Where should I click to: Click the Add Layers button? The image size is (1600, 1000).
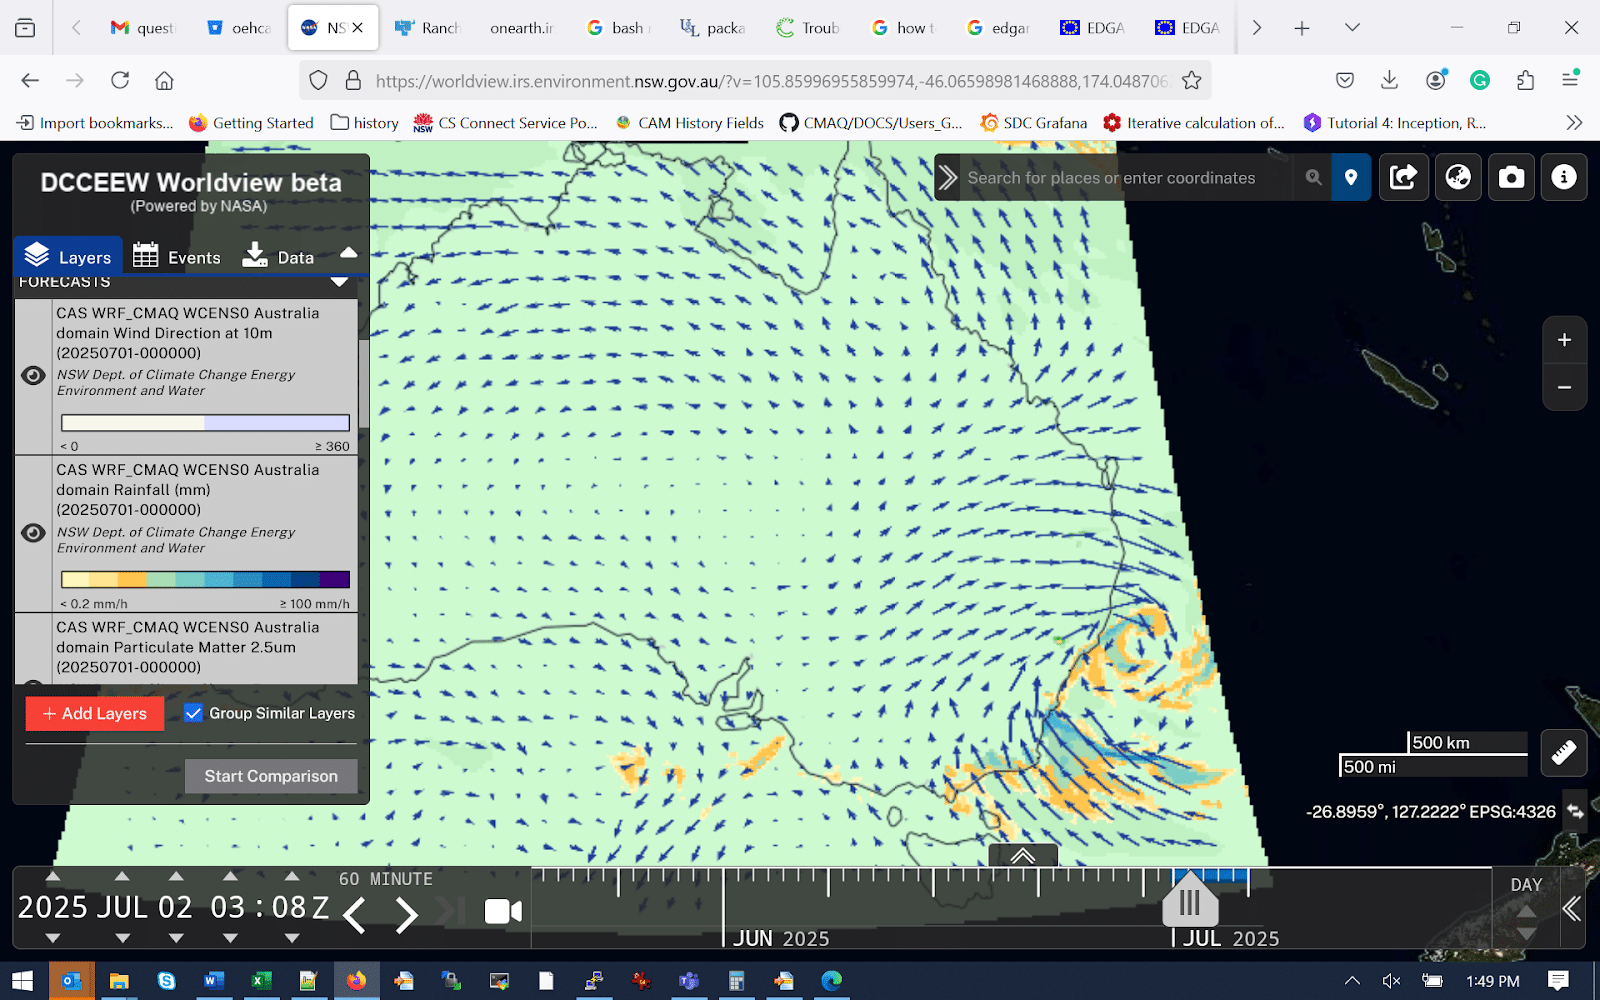pos(95,713)
